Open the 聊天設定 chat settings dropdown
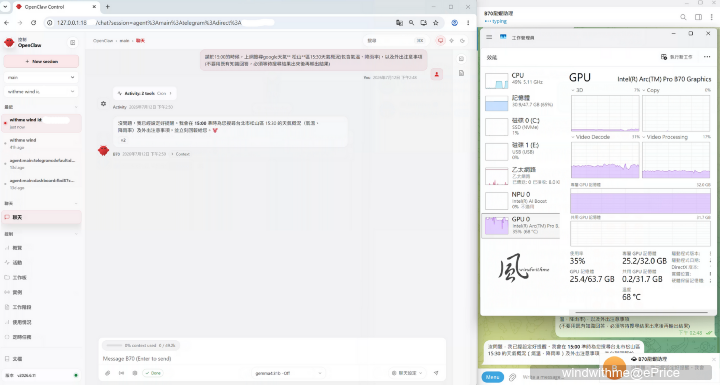Viewport: 720px width, 385px height. 407,373
